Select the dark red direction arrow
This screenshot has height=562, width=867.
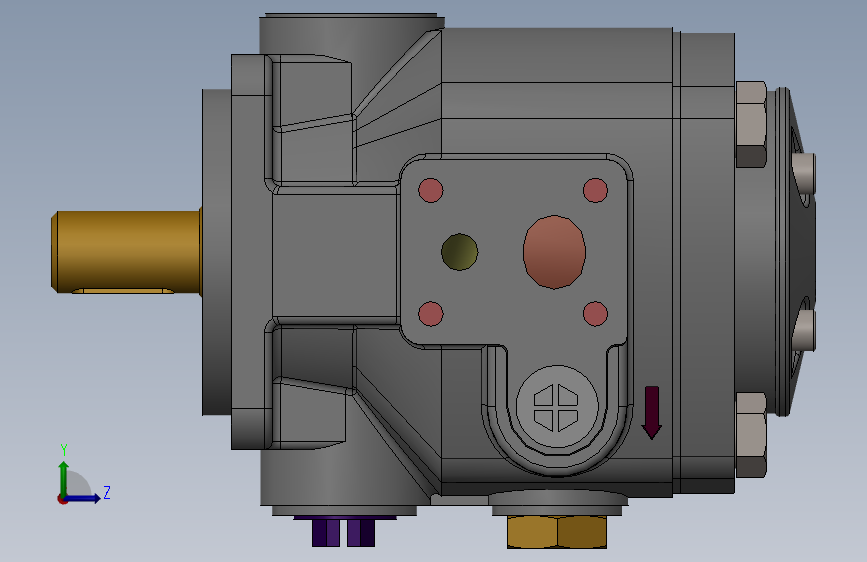652,413
